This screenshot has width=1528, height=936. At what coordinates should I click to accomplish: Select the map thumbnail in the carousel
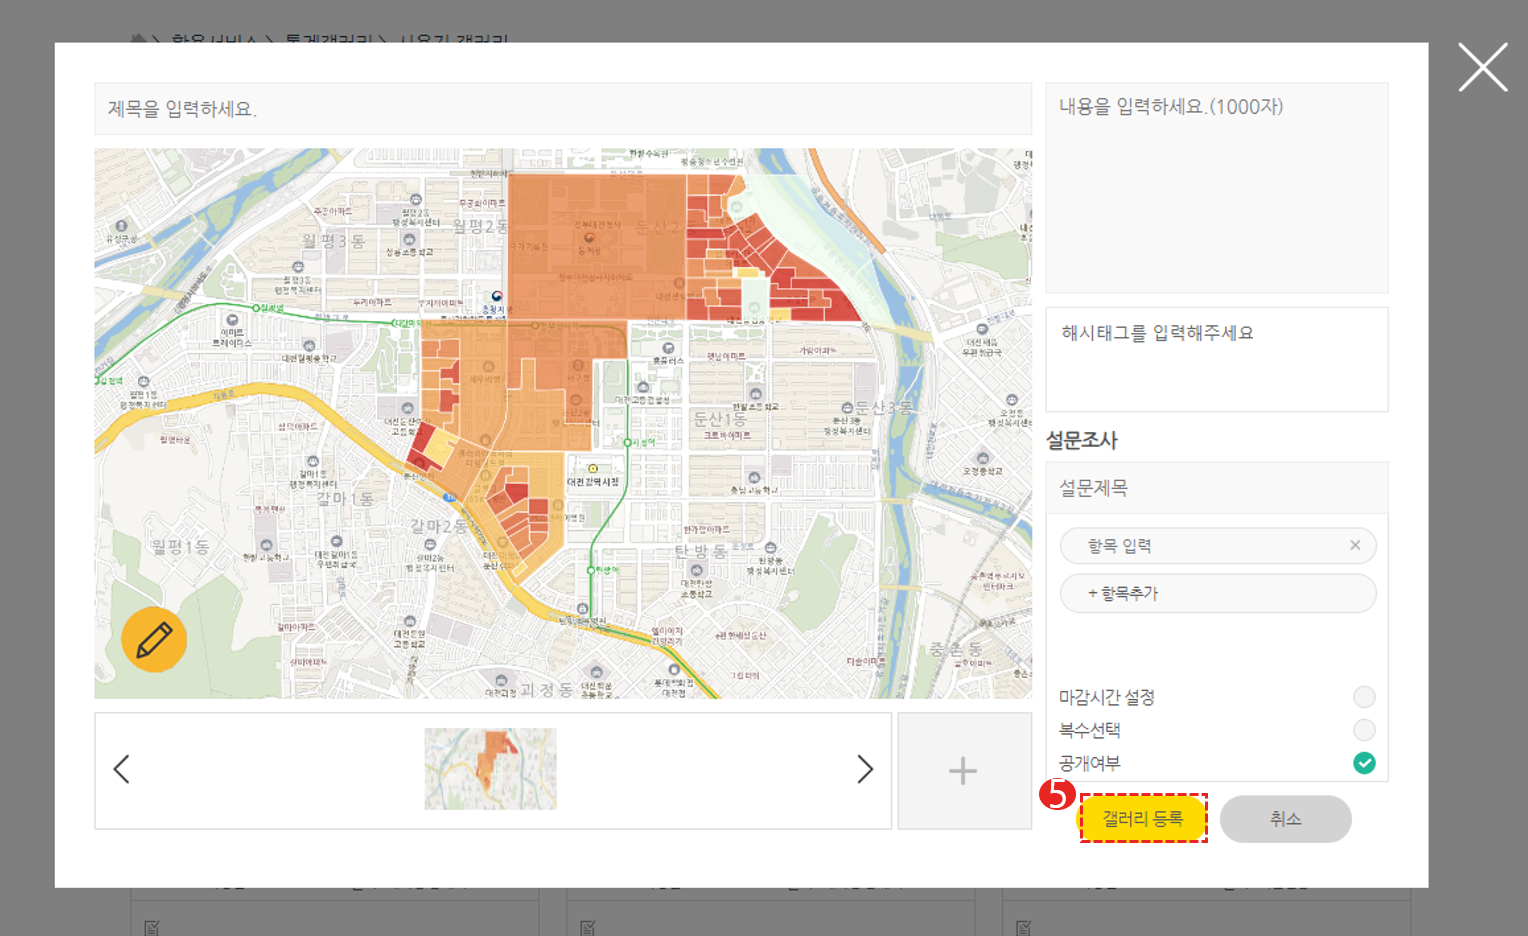(x=490, y=769)
